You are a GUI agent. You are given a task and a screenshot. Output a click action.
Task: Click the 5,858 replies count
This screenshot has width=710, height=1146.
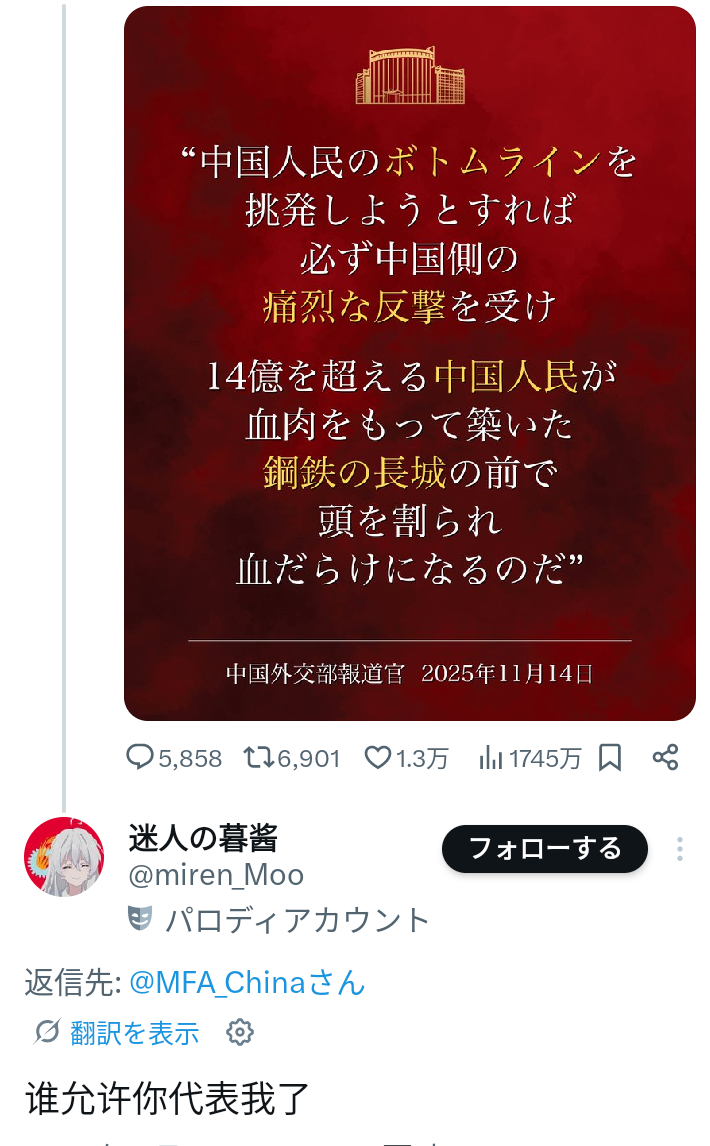click(190, 759)
